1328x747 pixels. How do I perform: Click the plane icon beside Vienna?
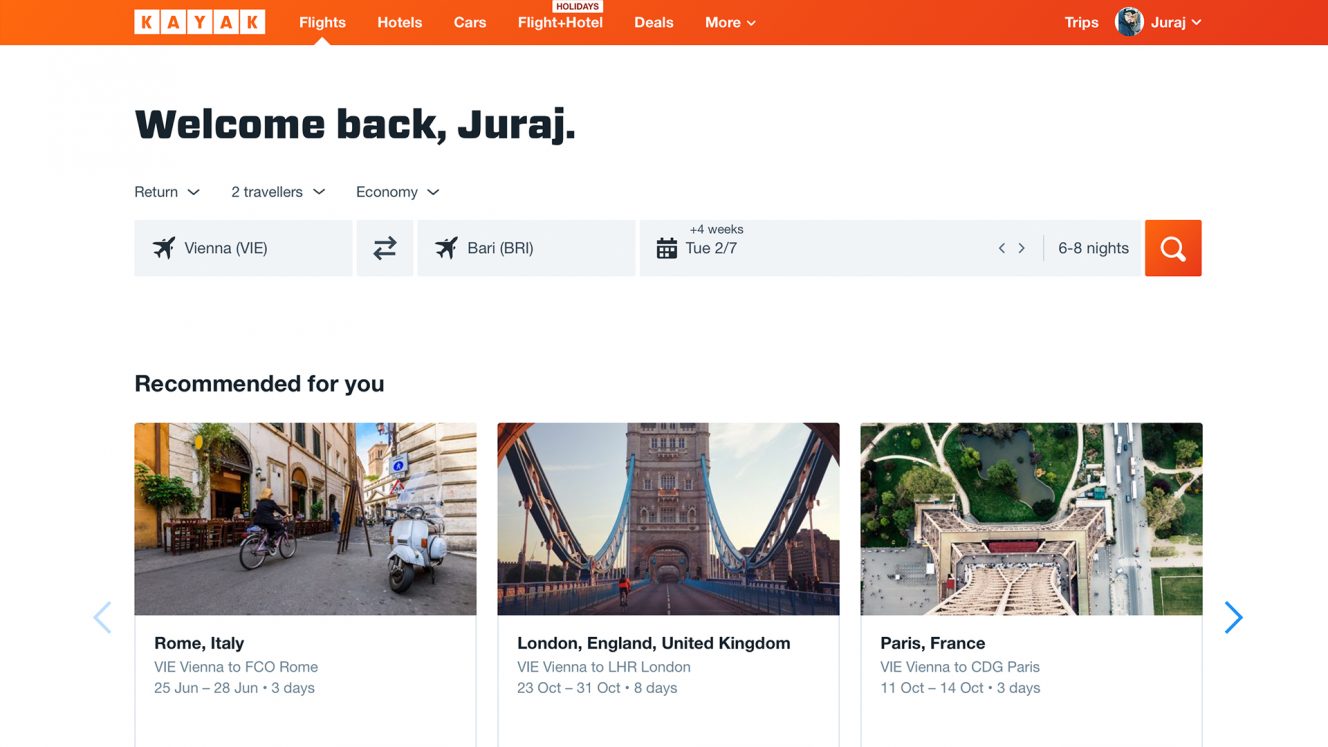[x=164, y=248]
